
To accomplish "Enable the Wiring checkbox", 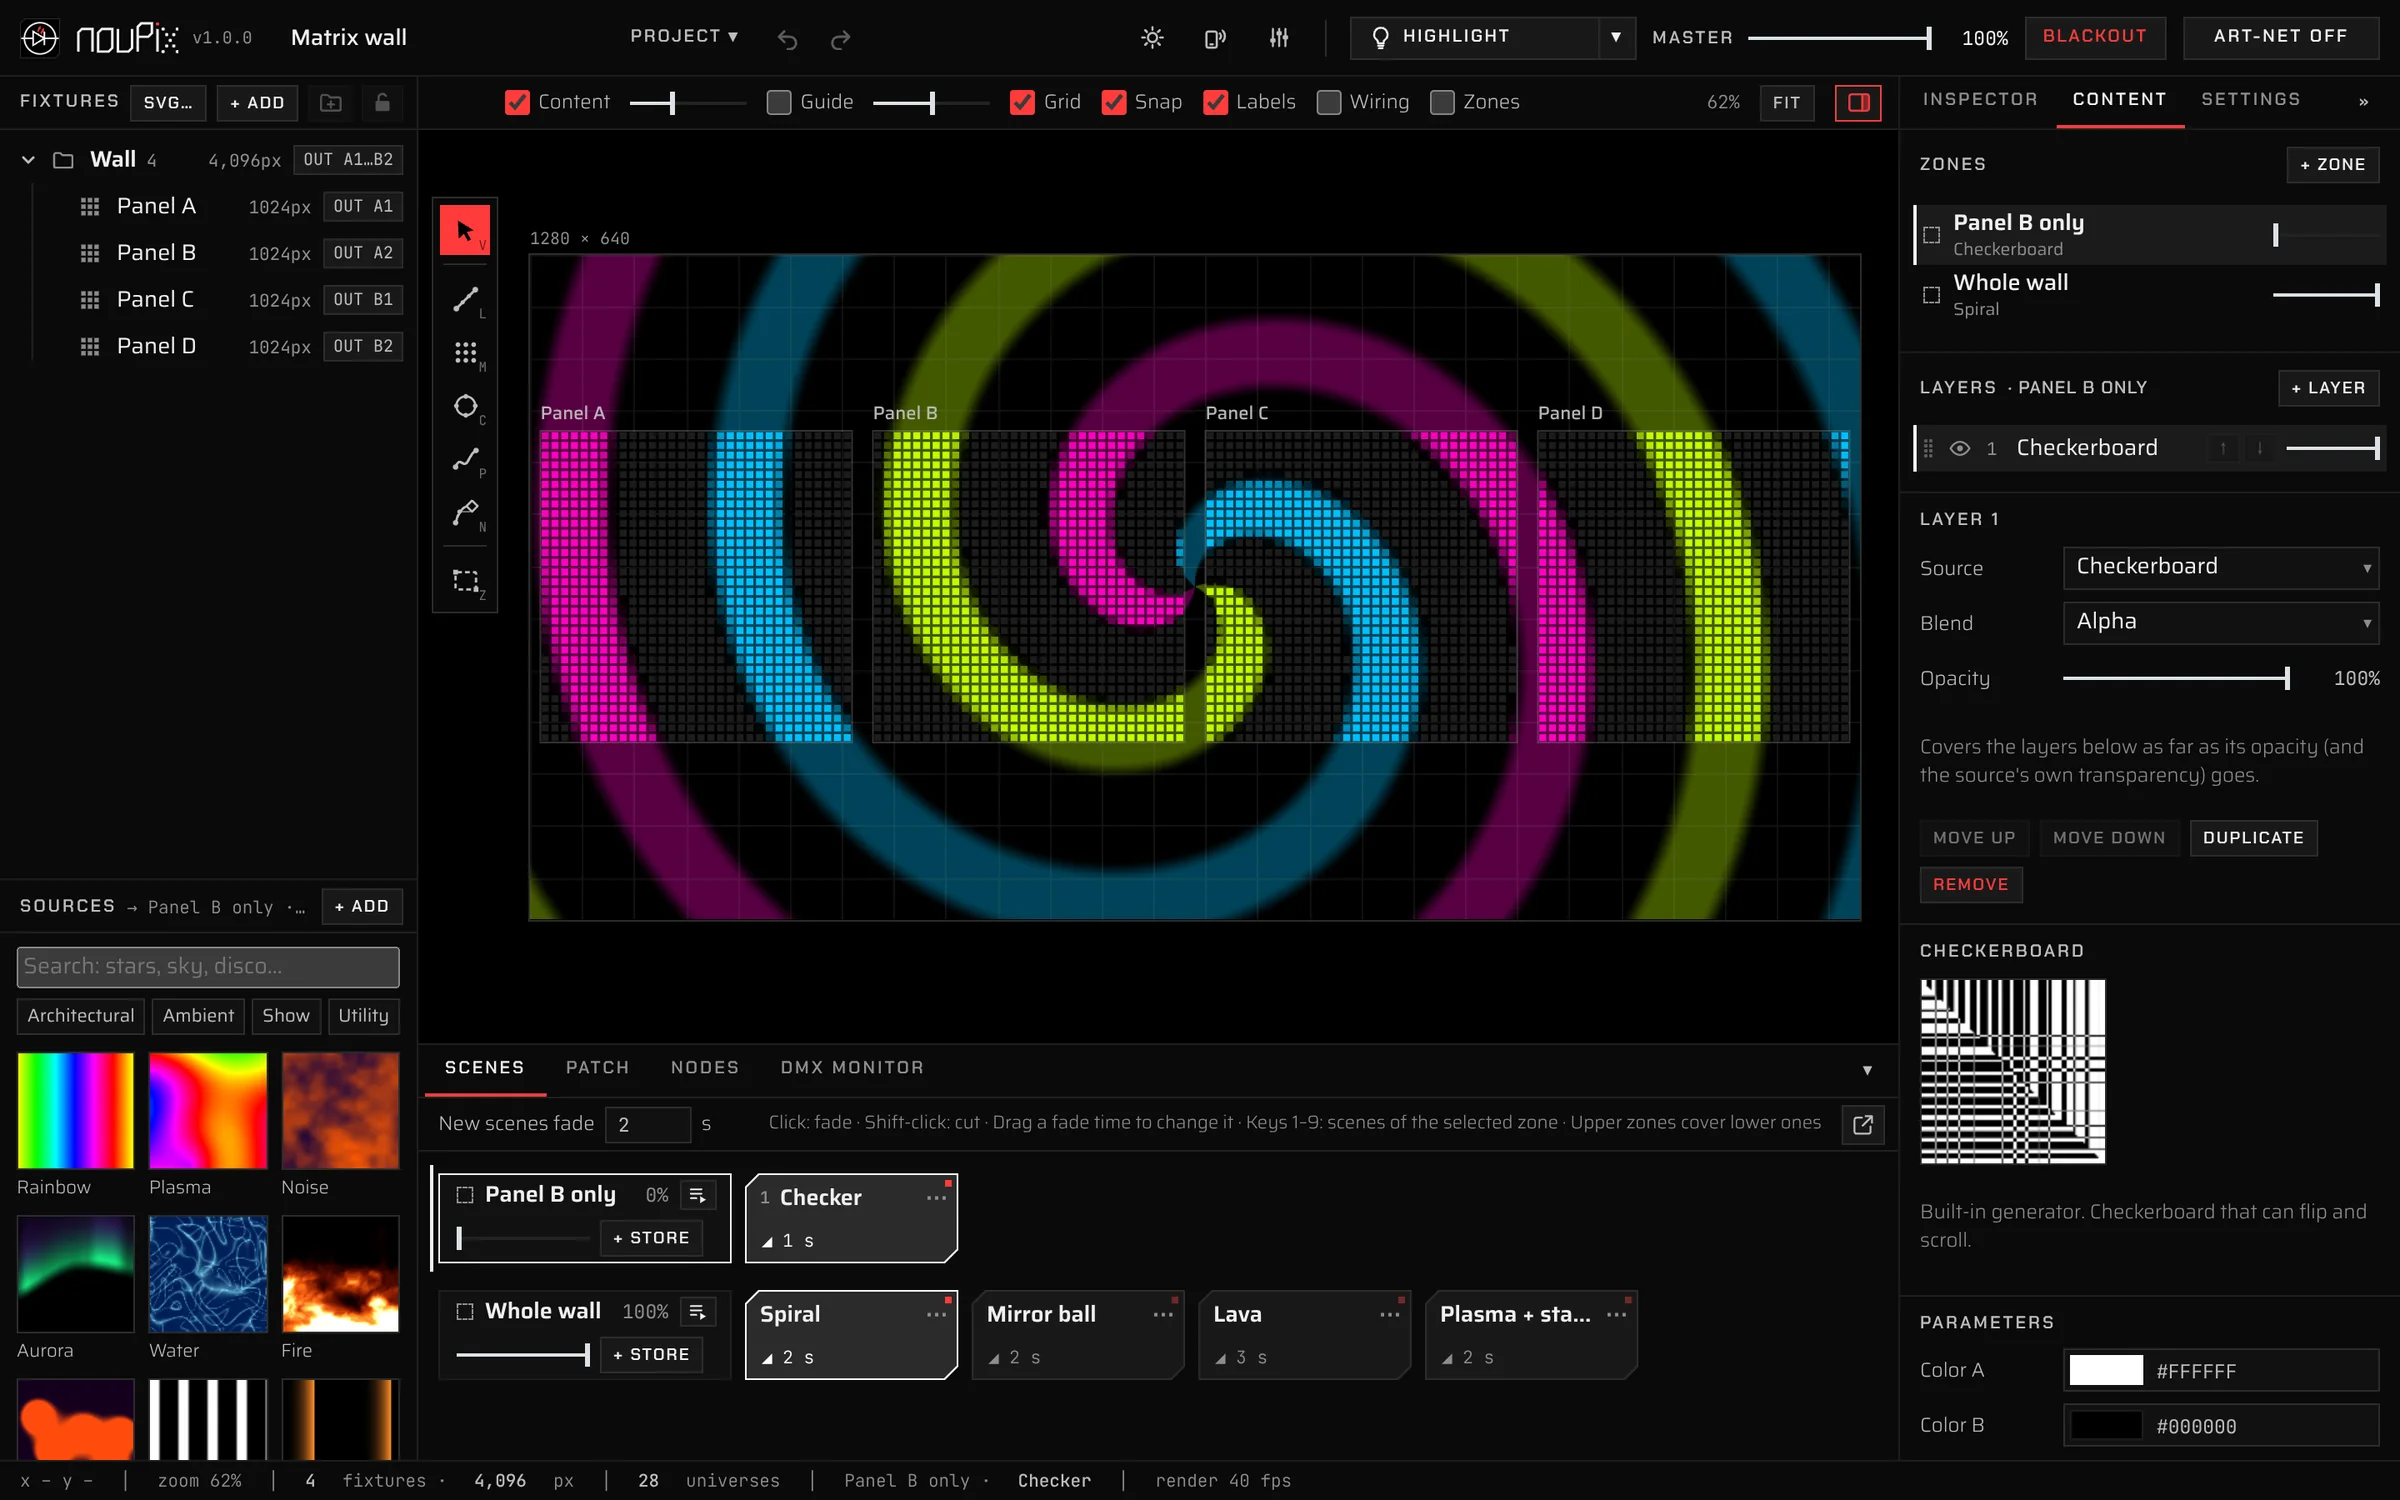I will coord(1328,102).
